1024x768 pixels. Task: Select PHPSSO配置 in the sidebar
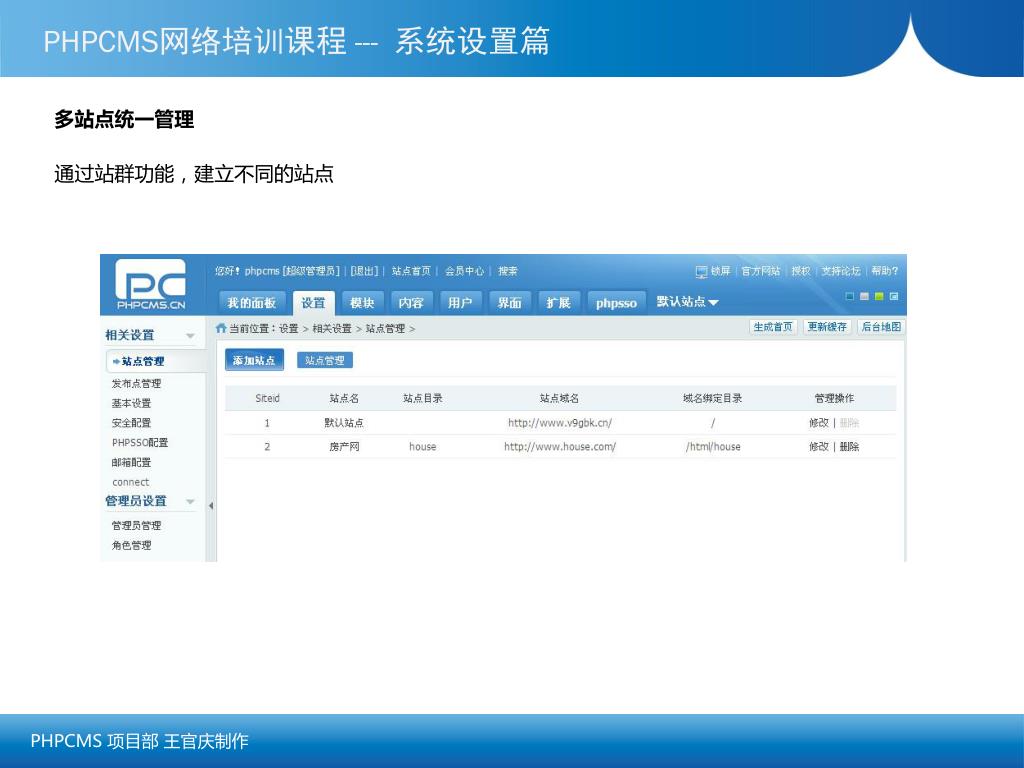click(x=140, y=442)
